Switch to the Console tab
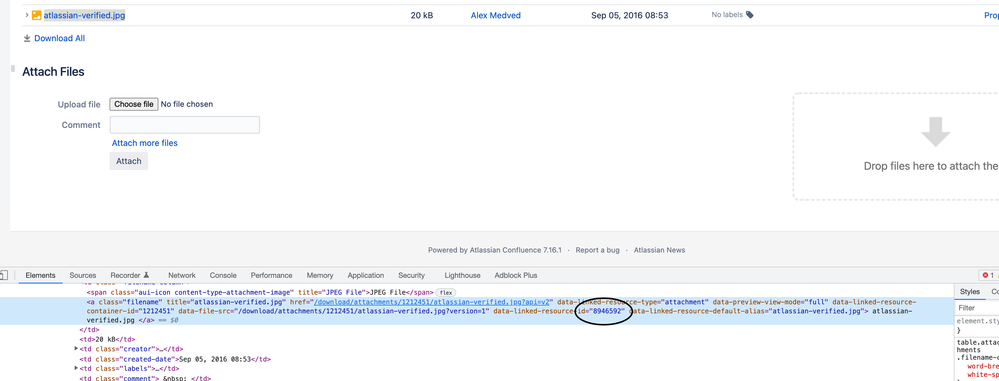Viewport: 999px width, 381px height. tap(223, 275)
